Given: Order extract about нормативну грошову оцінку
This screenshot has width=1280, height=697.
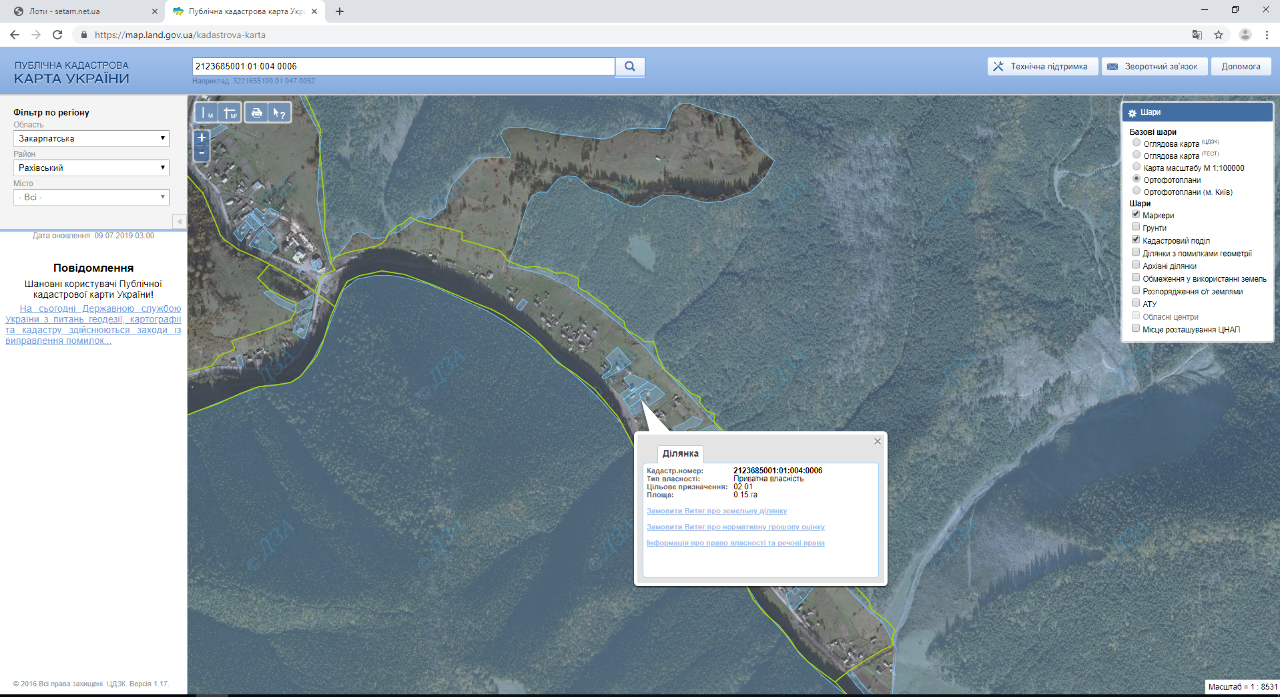Looking at the screenshot, I should [x=736, y=526].
